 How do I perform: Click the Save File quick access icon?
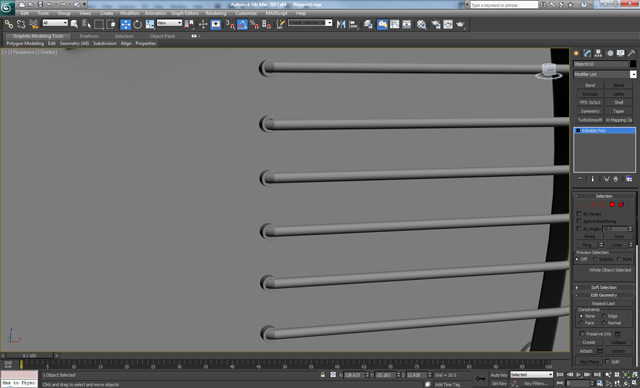[40, 4]
